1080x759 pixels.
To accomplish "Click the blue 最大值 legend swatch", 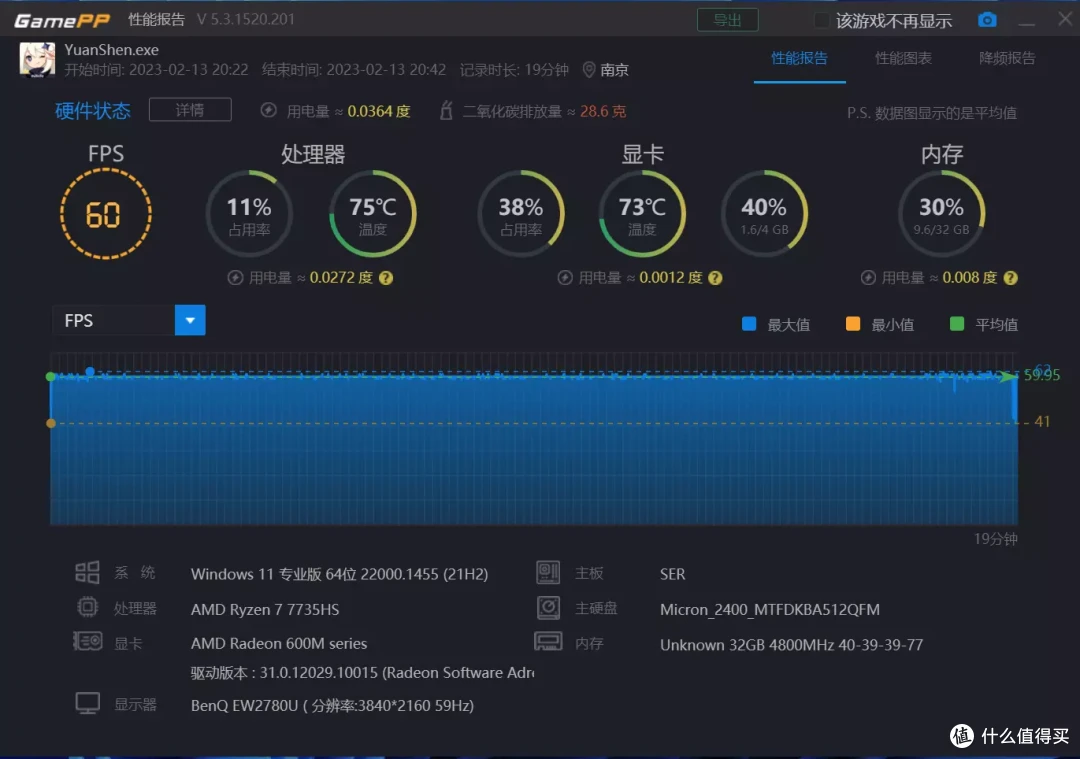I will tap(749, 324).
